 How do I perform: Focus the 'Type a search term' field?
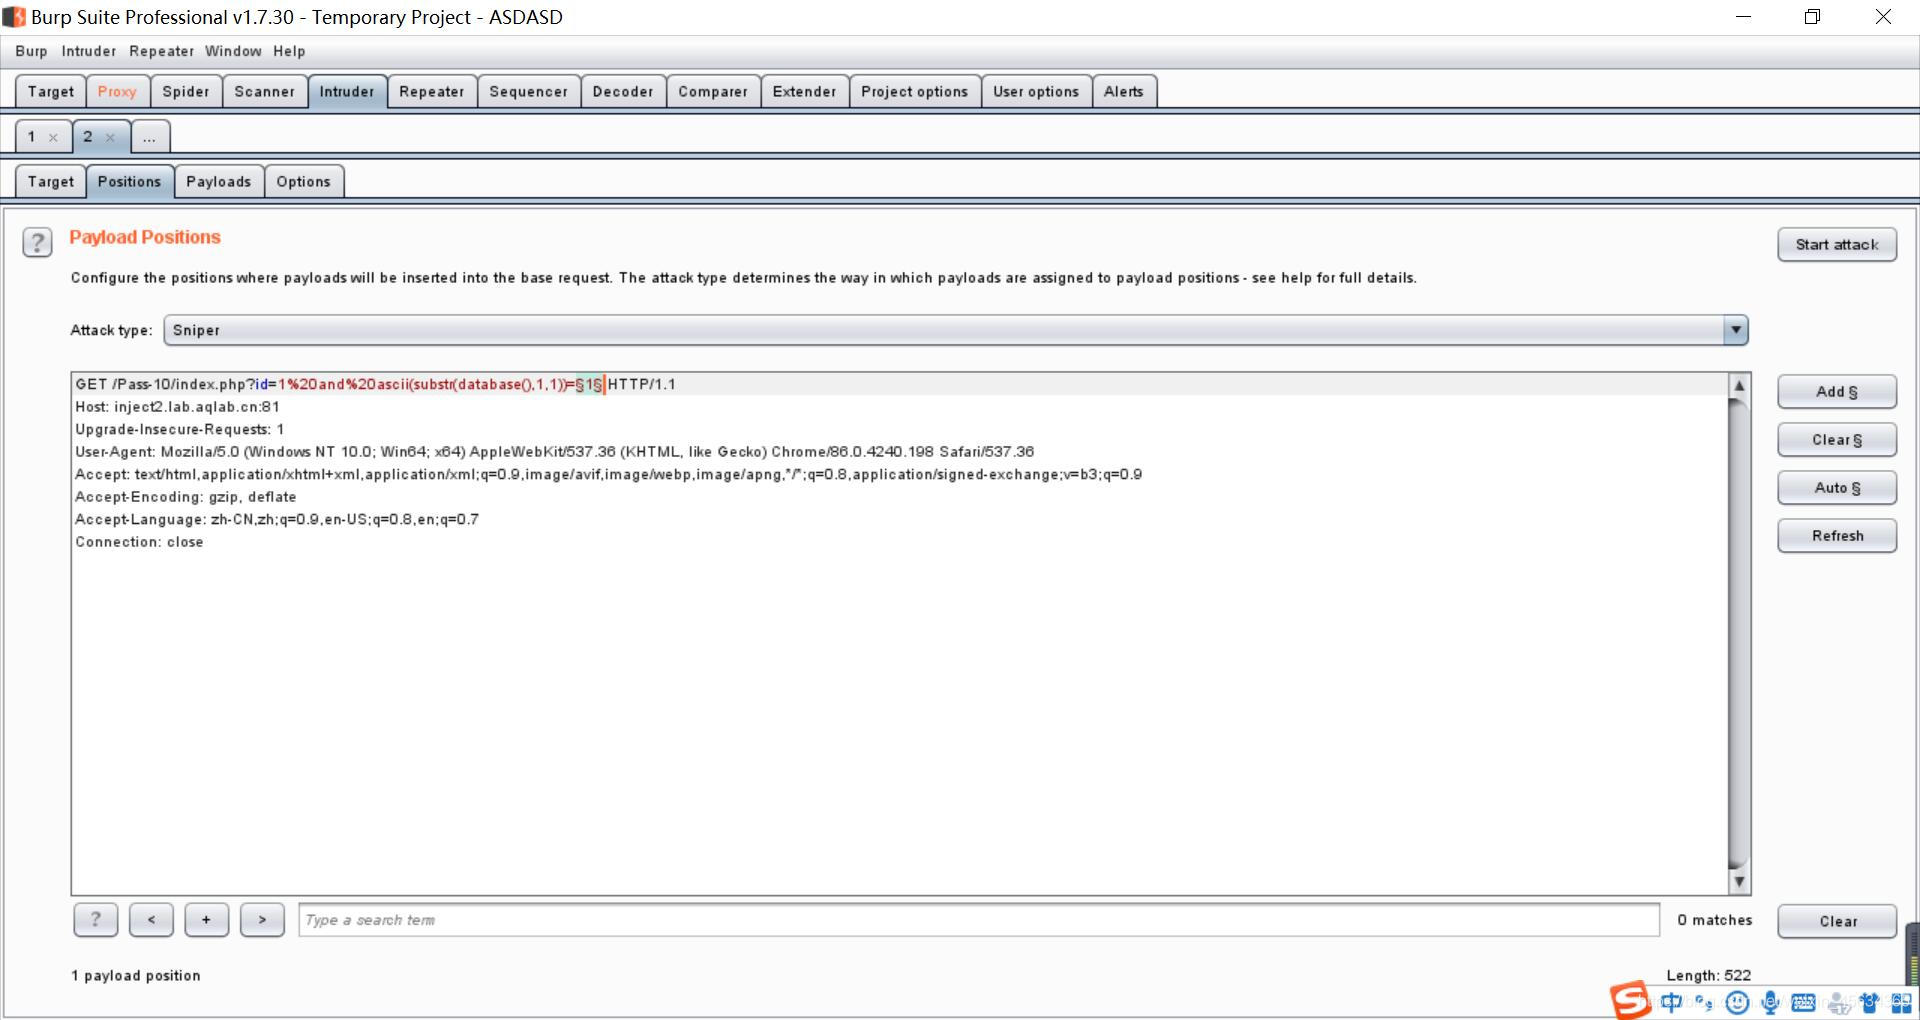point(979,920)
